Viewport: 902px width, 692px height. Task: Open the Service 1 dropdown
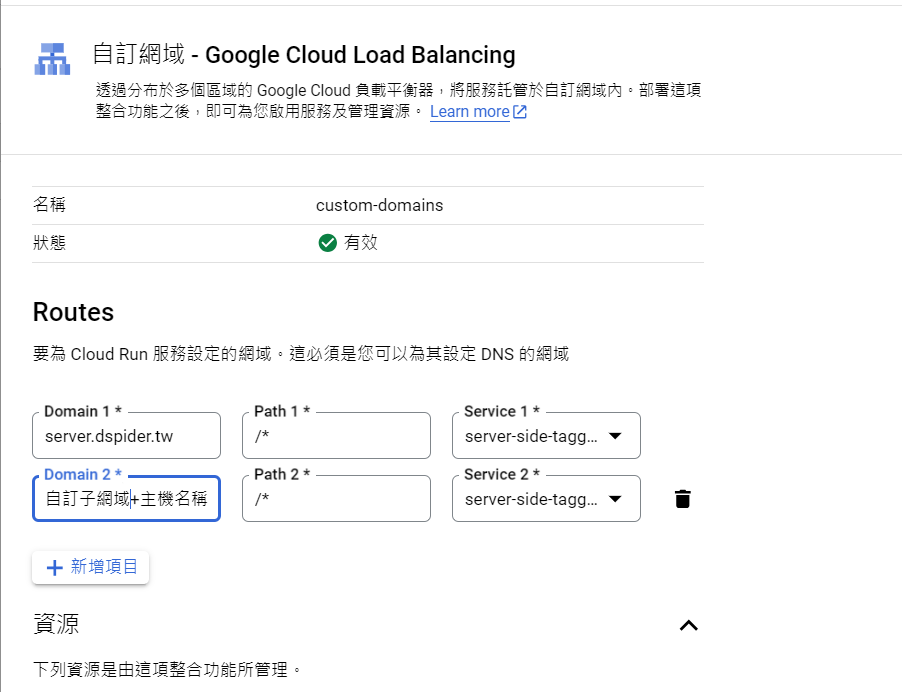coord(546,435)
